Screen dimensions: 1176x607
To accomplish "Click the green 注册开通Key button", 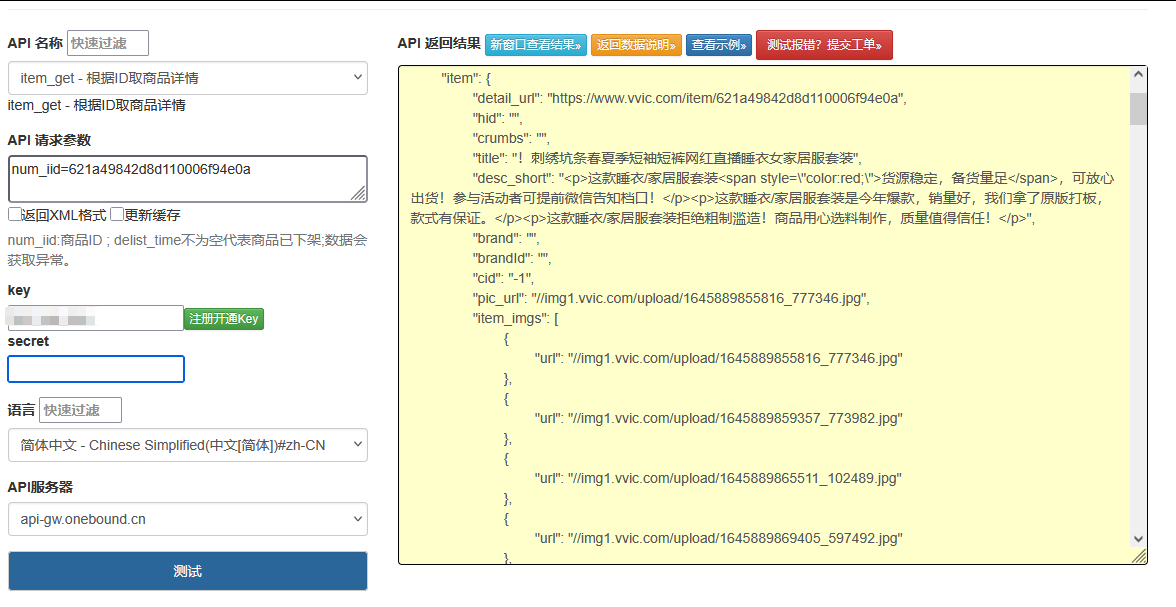I will pos(224,317).
